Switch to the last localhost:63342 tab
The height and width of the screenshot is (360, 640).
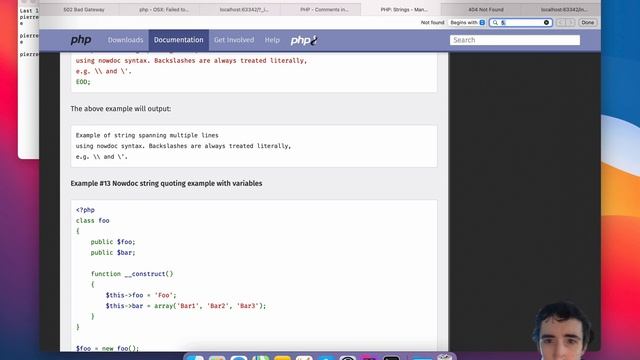tap(564, 9)
